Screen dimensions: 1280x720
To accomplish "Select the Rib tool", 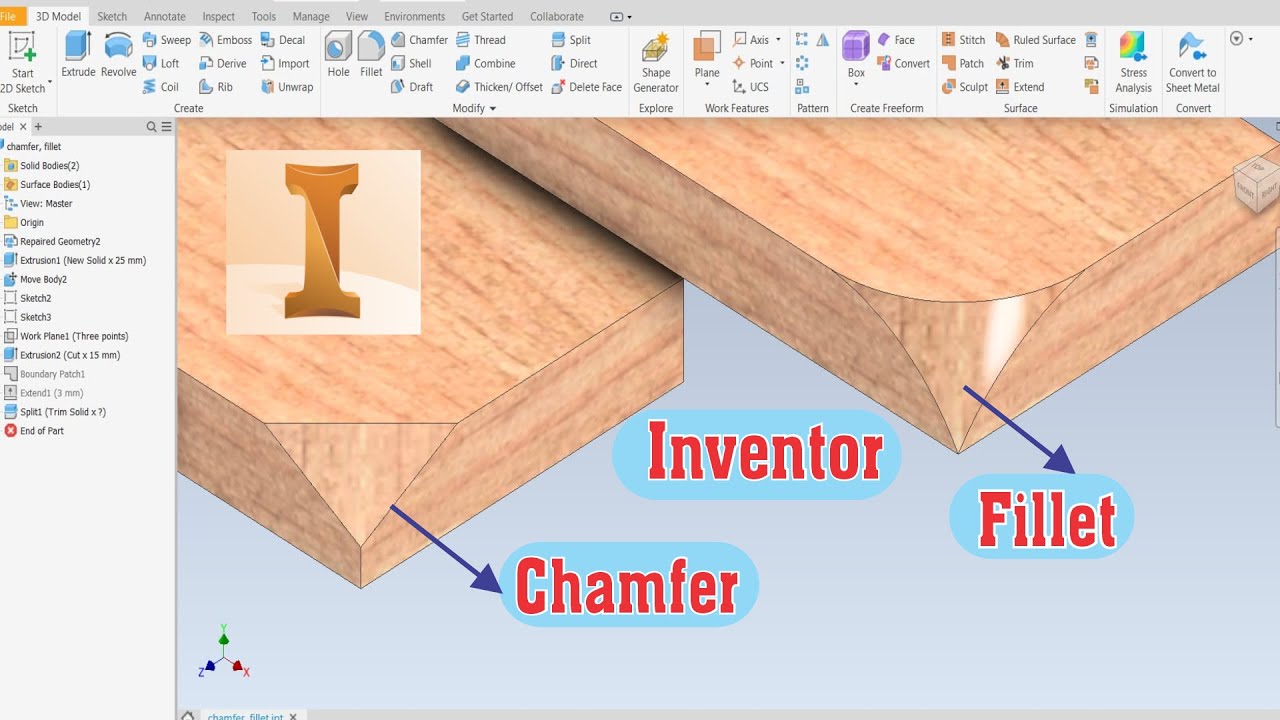I will (216, 87).
